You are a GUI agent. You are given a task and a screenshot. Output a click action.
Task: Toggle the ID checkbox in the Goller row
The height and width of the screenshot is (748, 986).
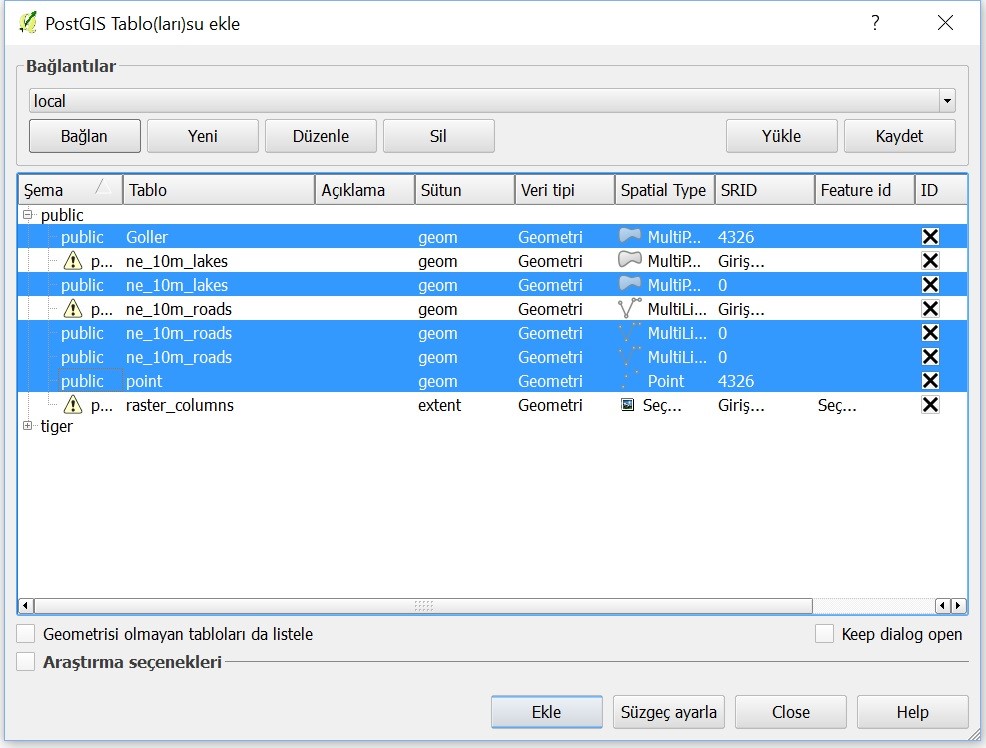(x=930, y=237)
